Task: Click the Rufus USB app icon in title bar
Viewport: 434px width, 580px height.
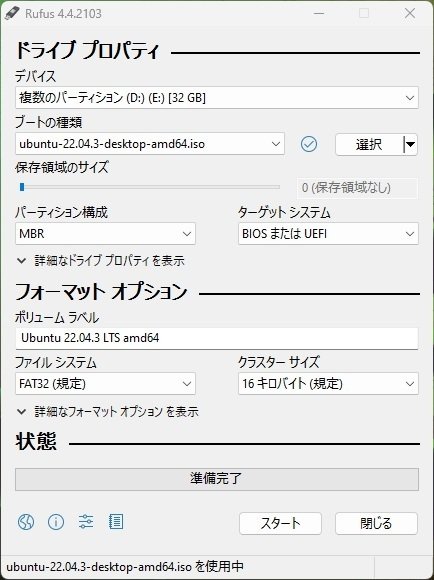Action: (x=12, y=13)
